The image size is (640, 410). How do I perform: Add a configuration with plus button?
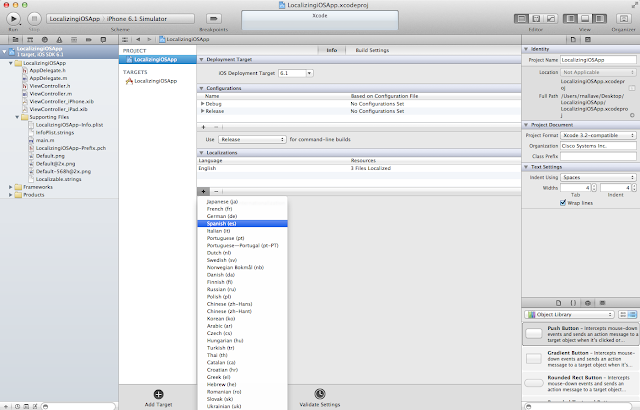[x=203, y=127]
